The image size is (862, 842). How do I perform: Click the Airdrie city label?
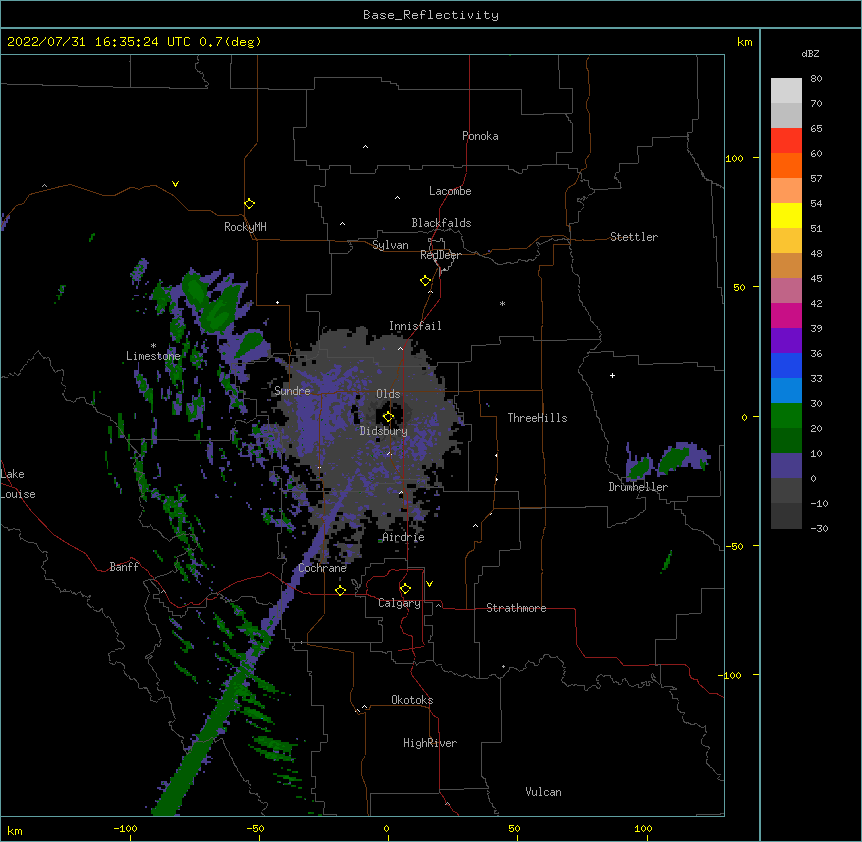pos(403,537)
